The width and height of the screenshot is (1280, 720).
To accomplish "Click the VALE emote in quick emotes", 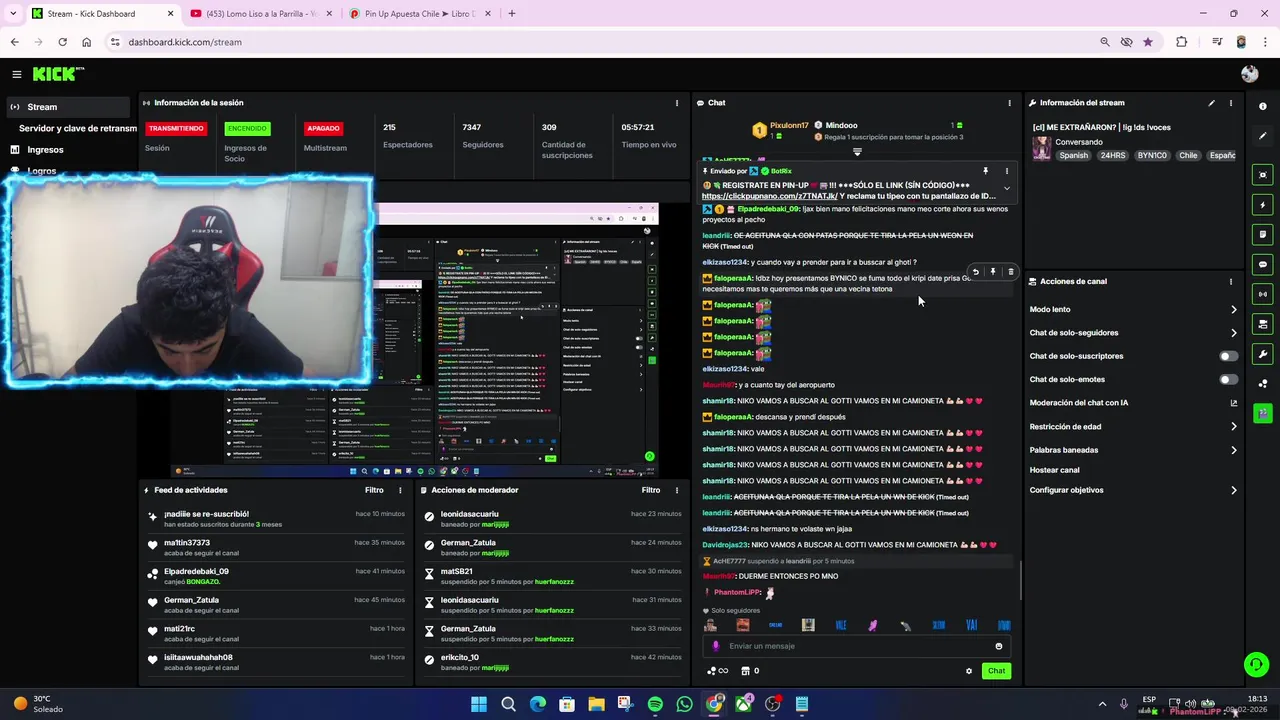I will (x=840, y=625).
